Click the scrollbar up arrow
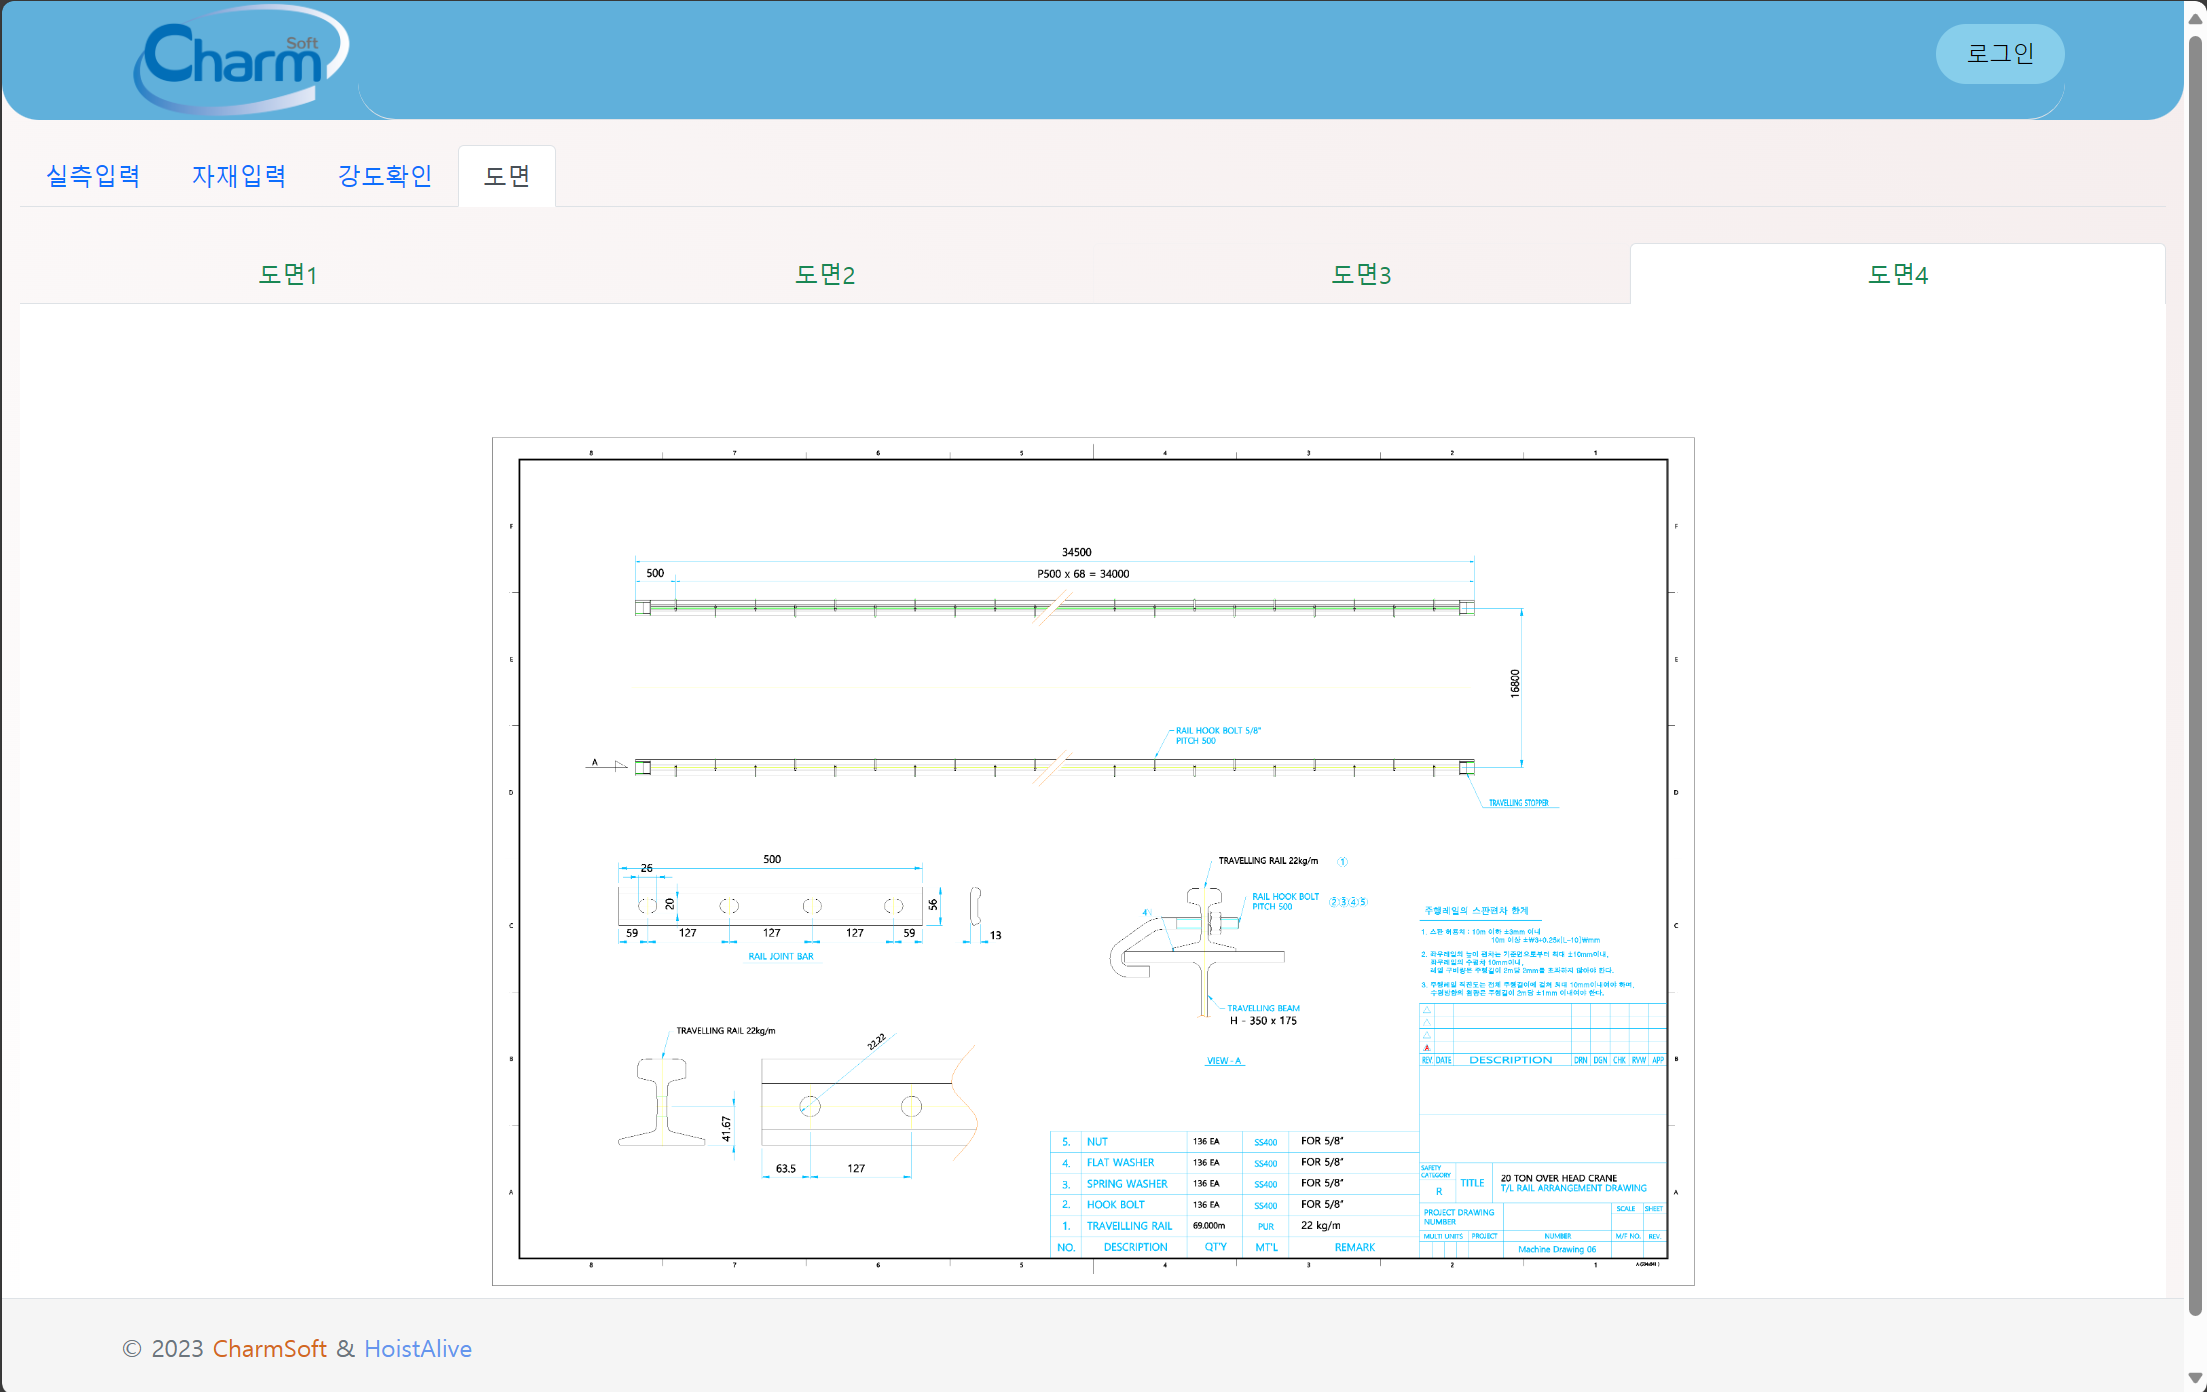 coord(2196,17)
